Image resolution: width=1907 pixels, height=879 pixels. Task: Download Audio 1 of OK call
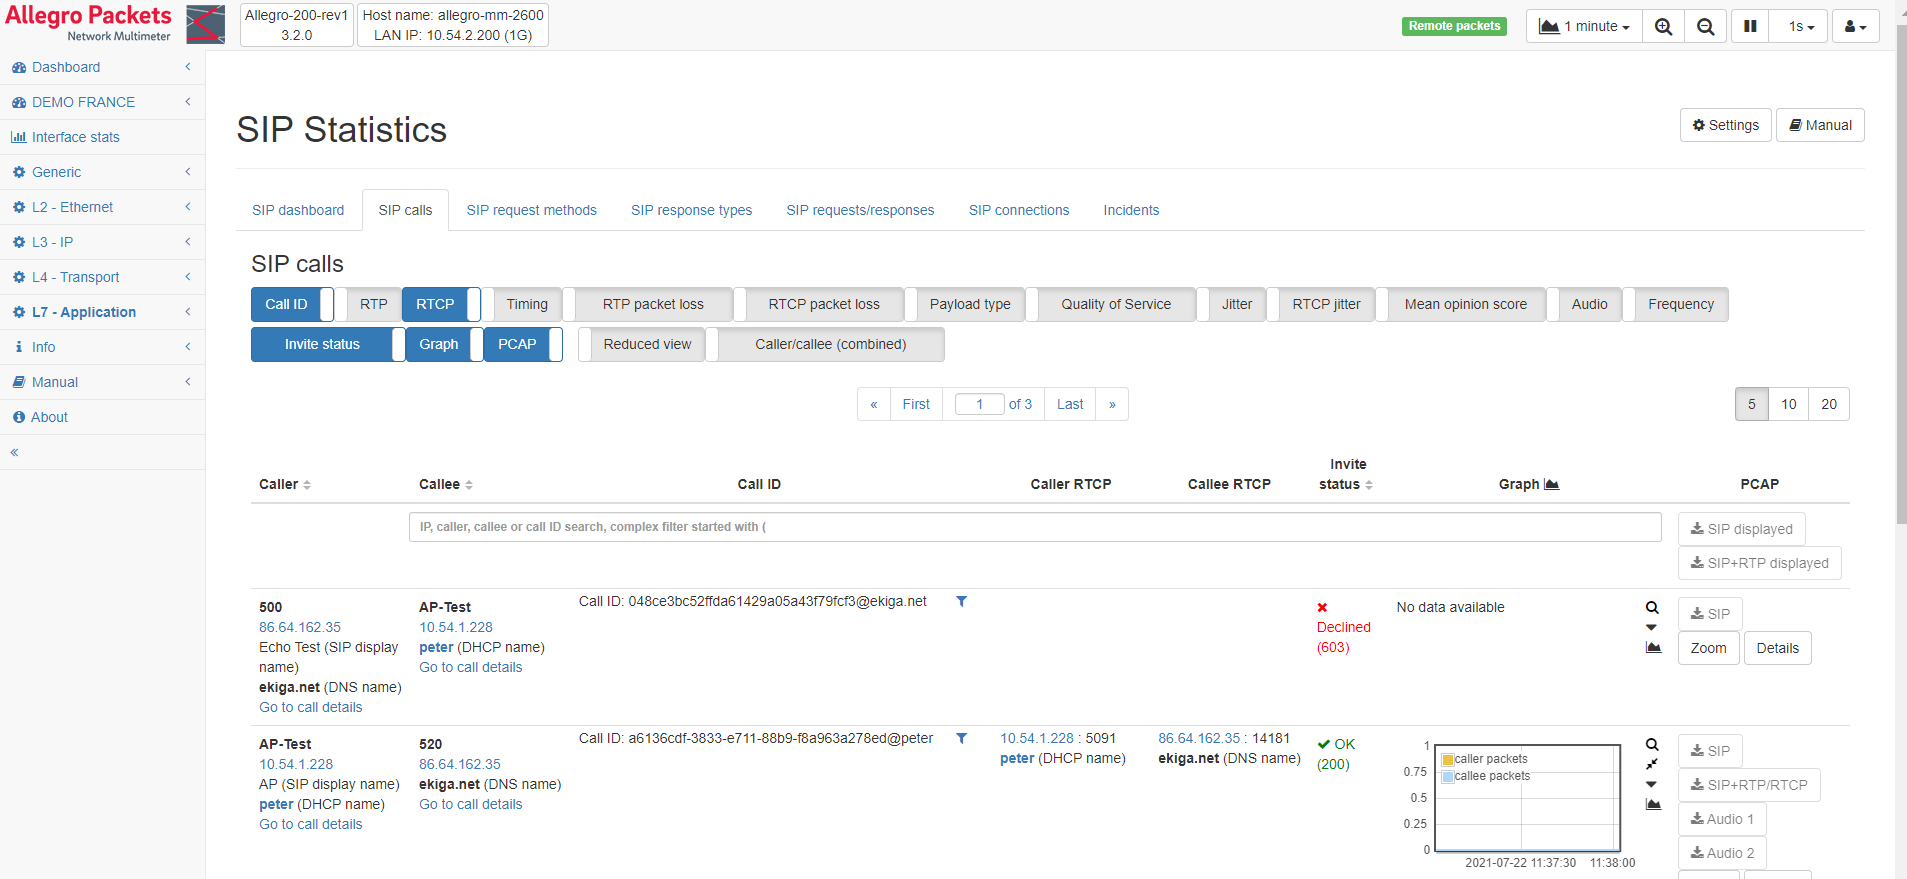(x=1722, y=819)
